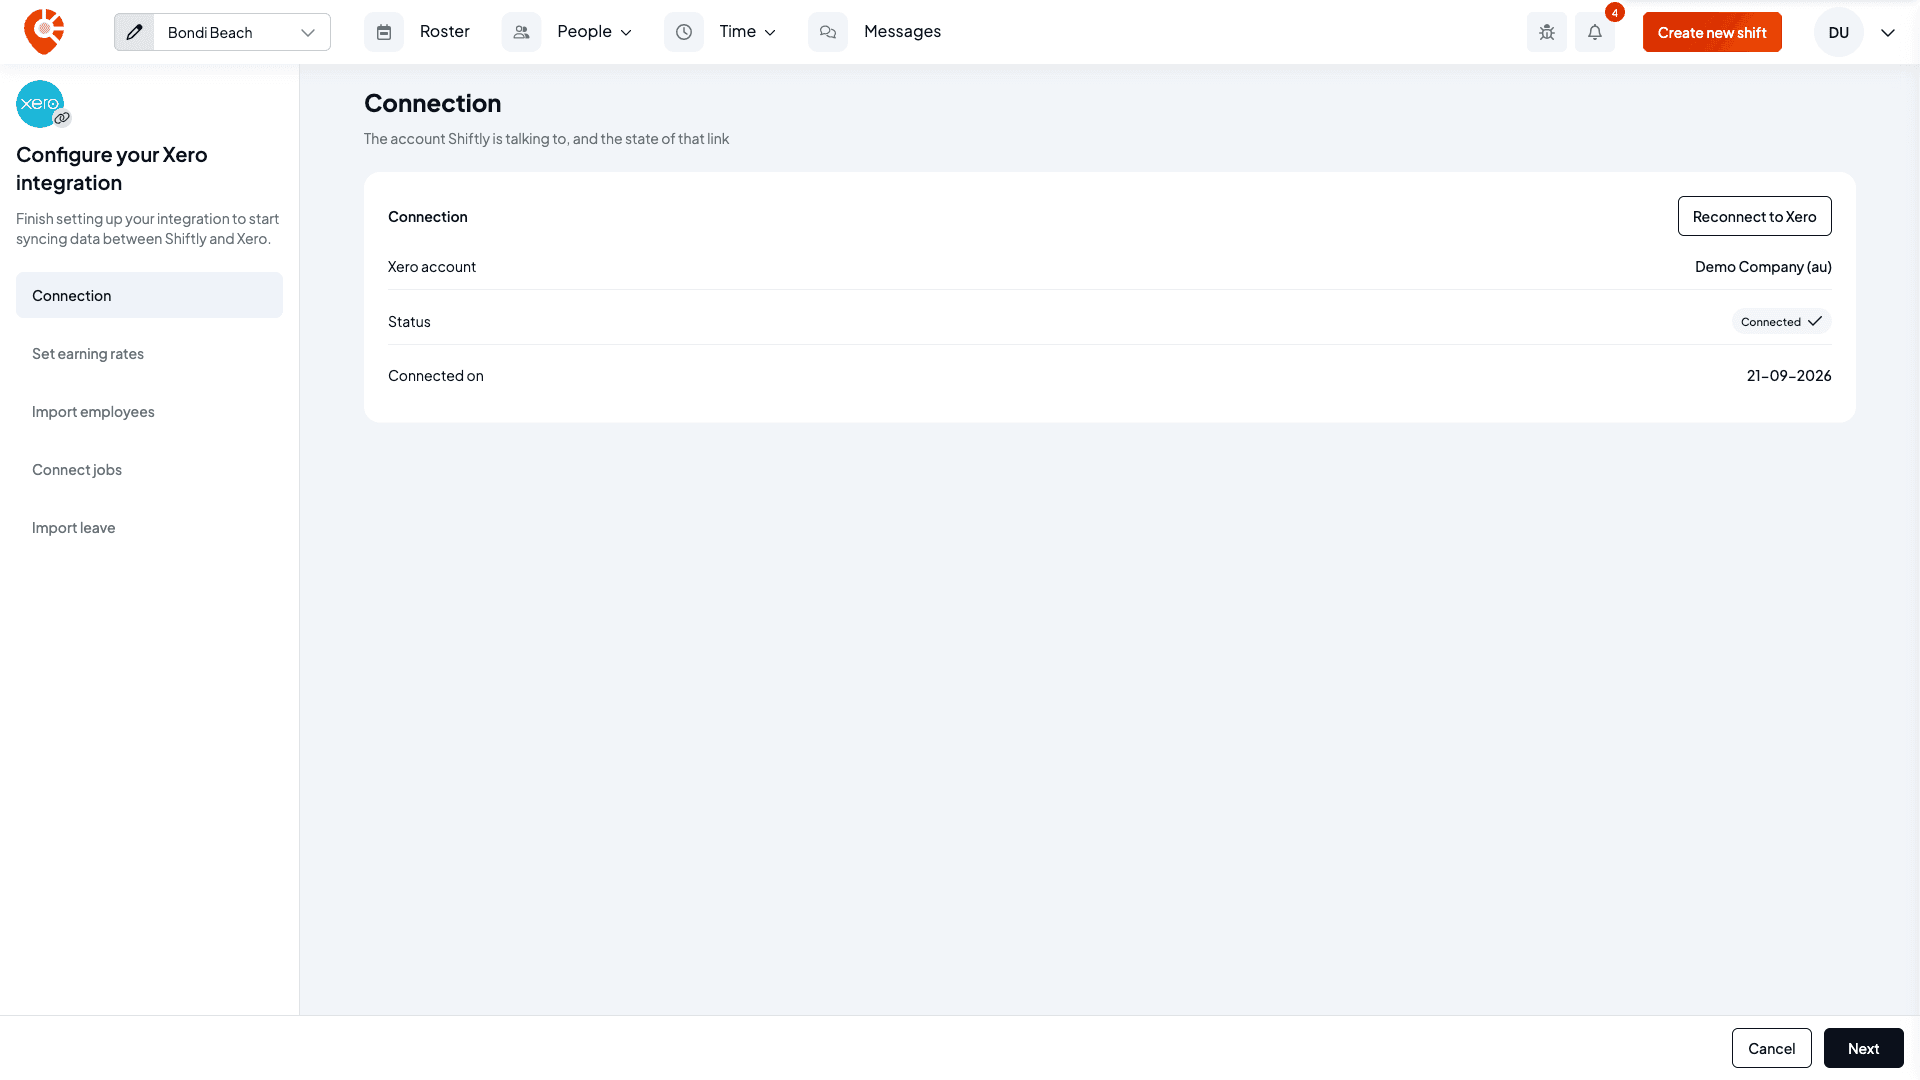Click the Connected status checkmark

coord(1815,321)
